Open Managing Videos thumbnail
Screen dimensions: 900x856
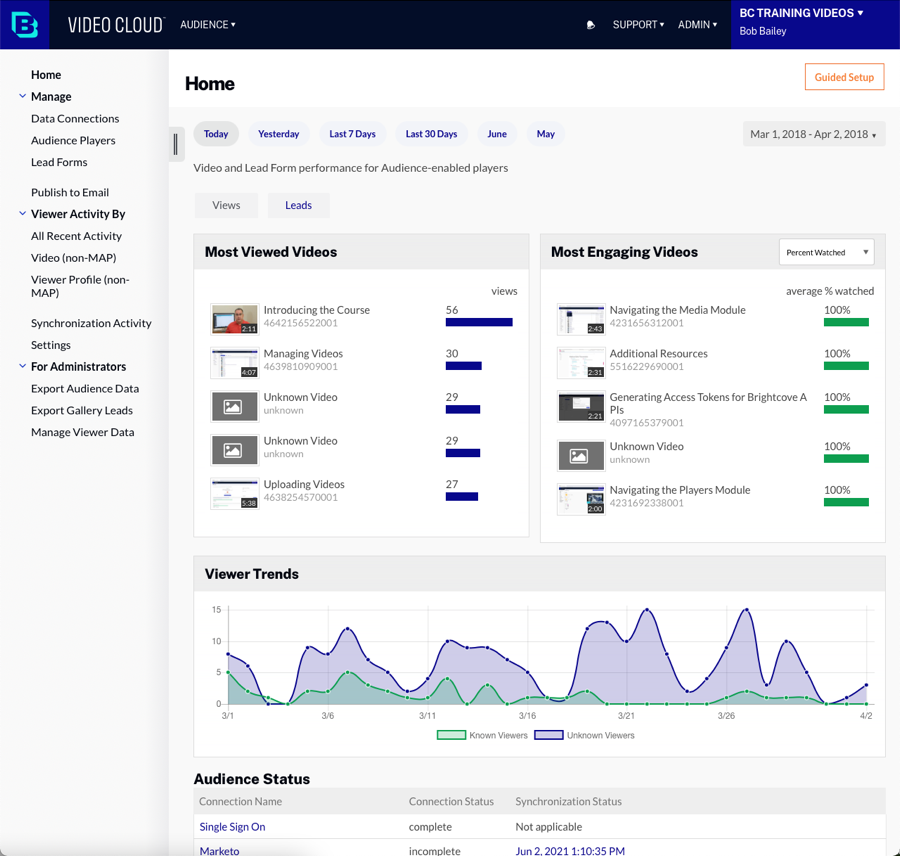coord(234,363)
